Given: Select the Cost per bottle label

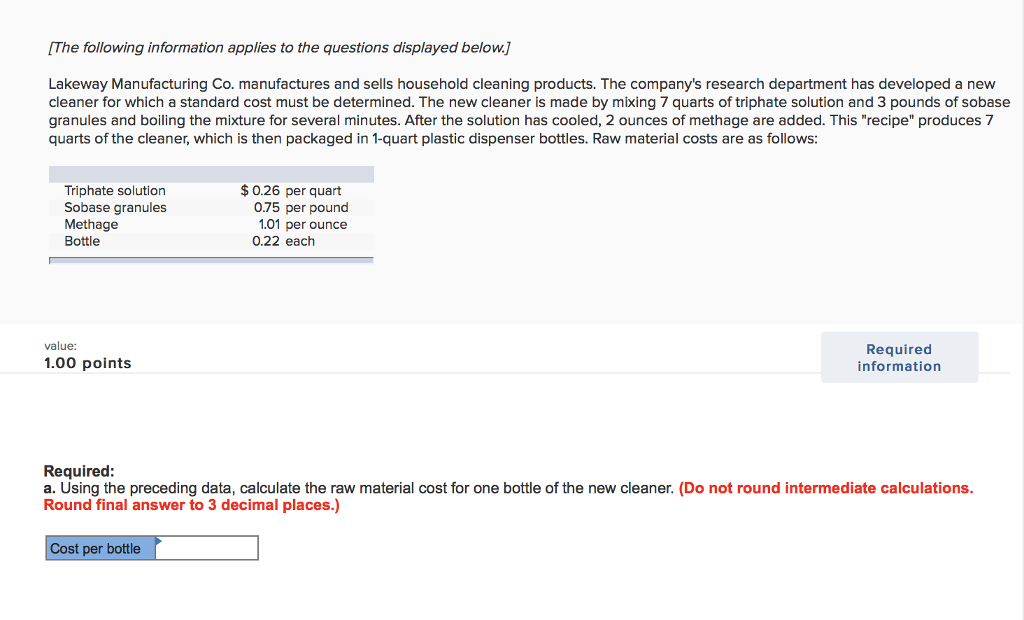Looking at the screenshot, I should [x=99, y=547].
